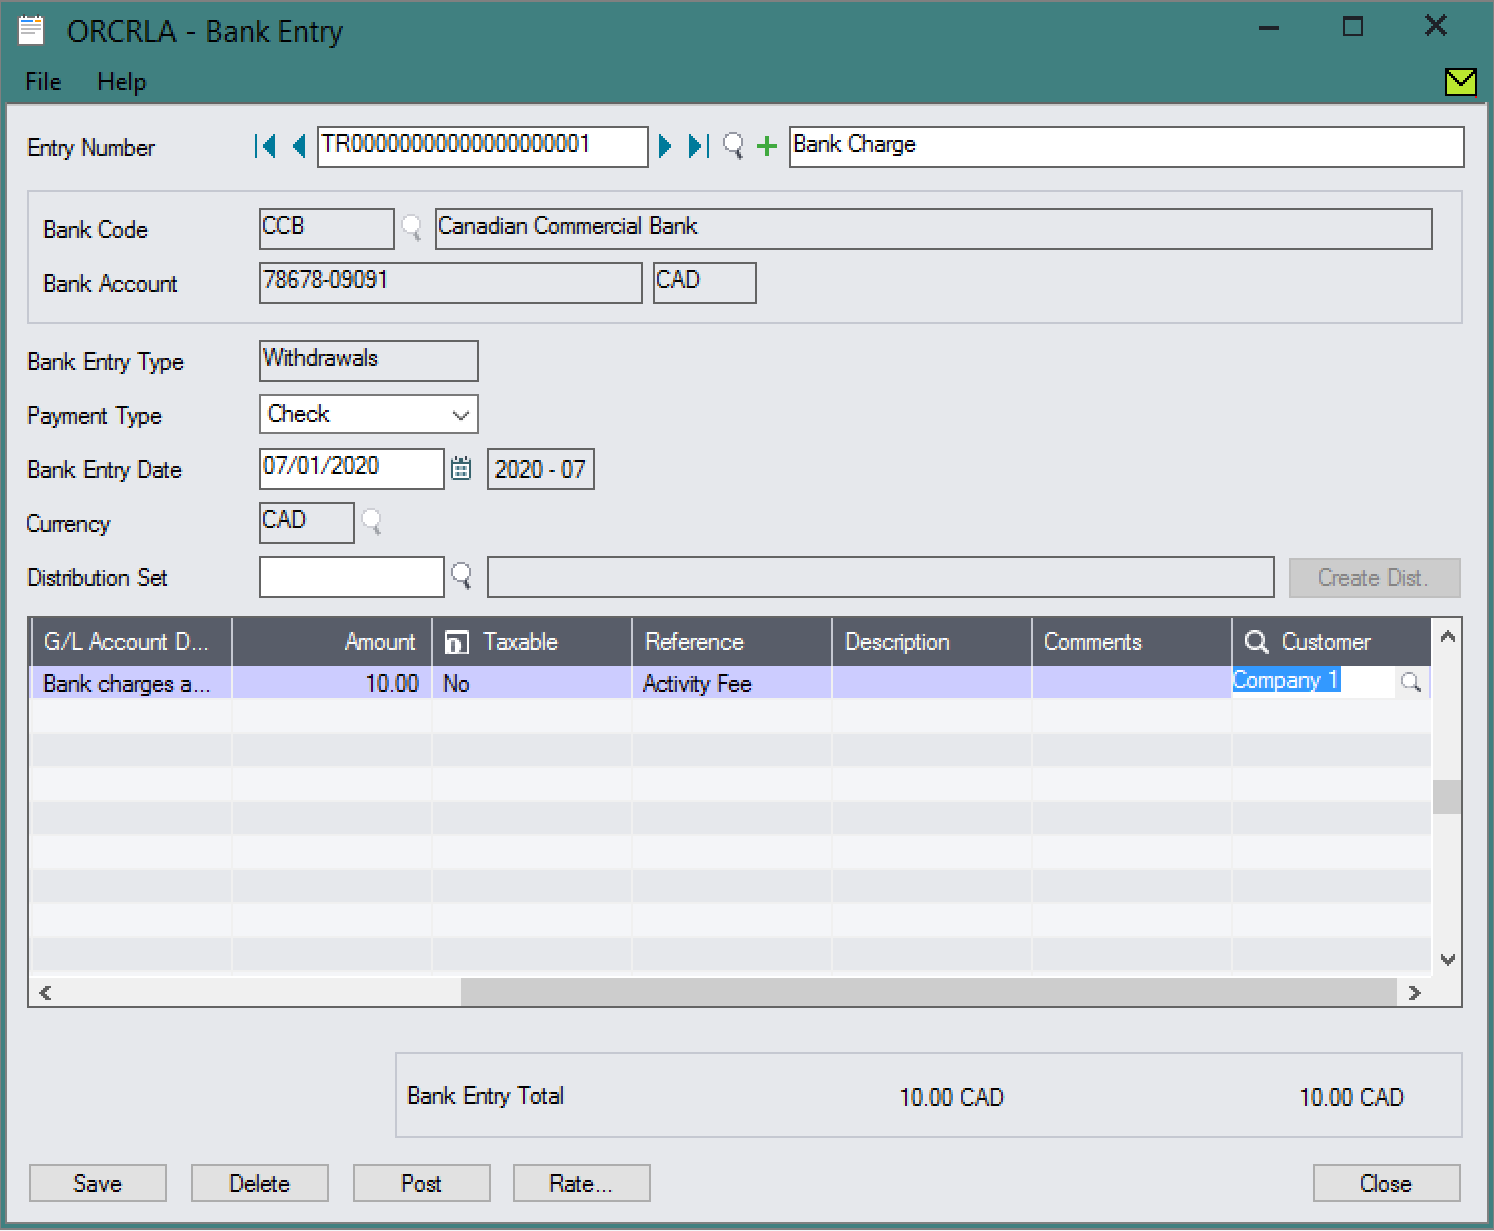Open Distribution Set finder magnifier
1494x1231 pixels.
[462, 576]
